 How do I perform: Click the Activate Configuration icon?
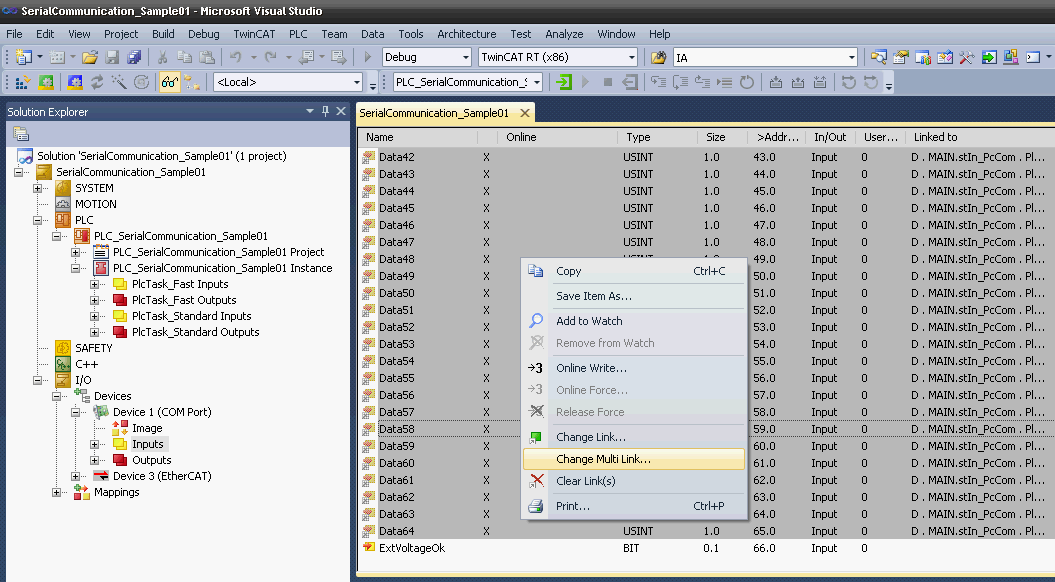click(x=23, y=82)
